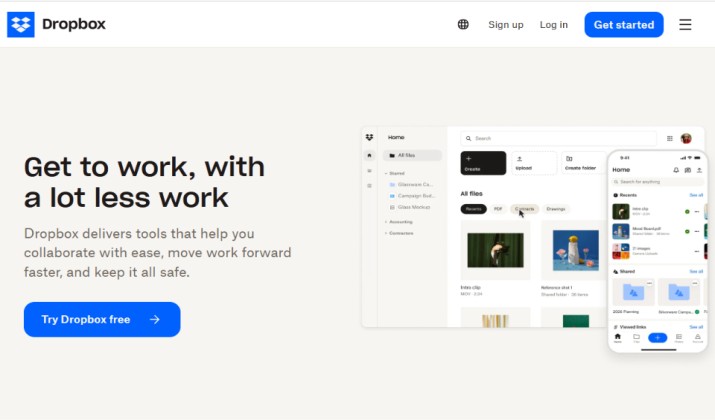Tap Account tab in phone bottom bar
This screenshot has width=715, height=420.
tap(698, 338)
